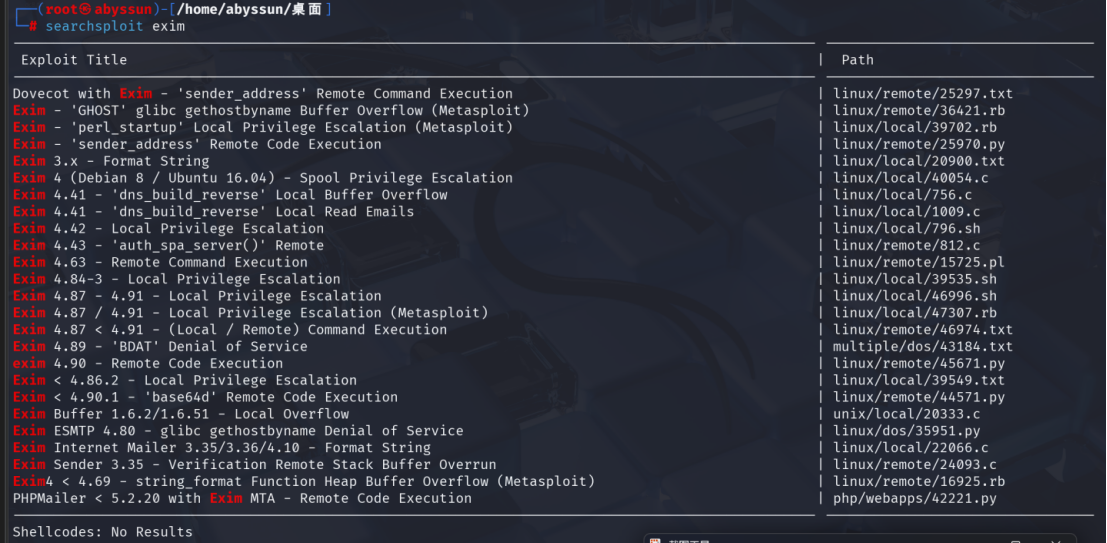
Task: Select Exim Buffer 1.6.2/1.6.51 Local Overflow title
Action: tap(181, 414)
